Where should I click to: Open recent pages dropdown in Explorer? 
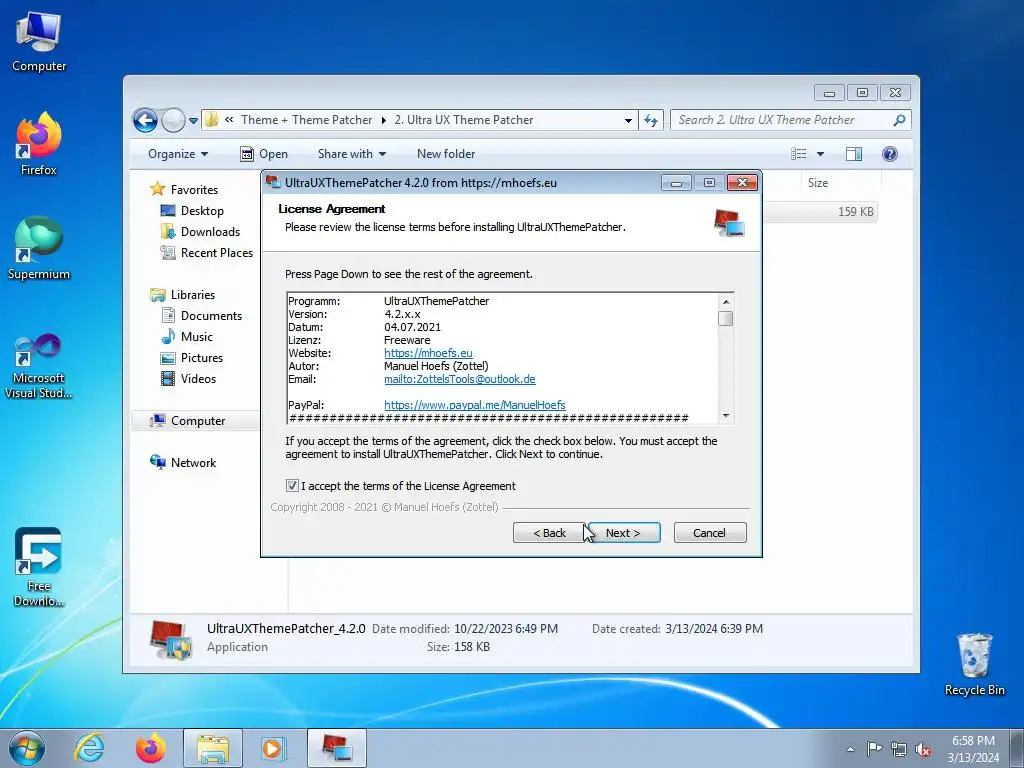pos(193,121)
